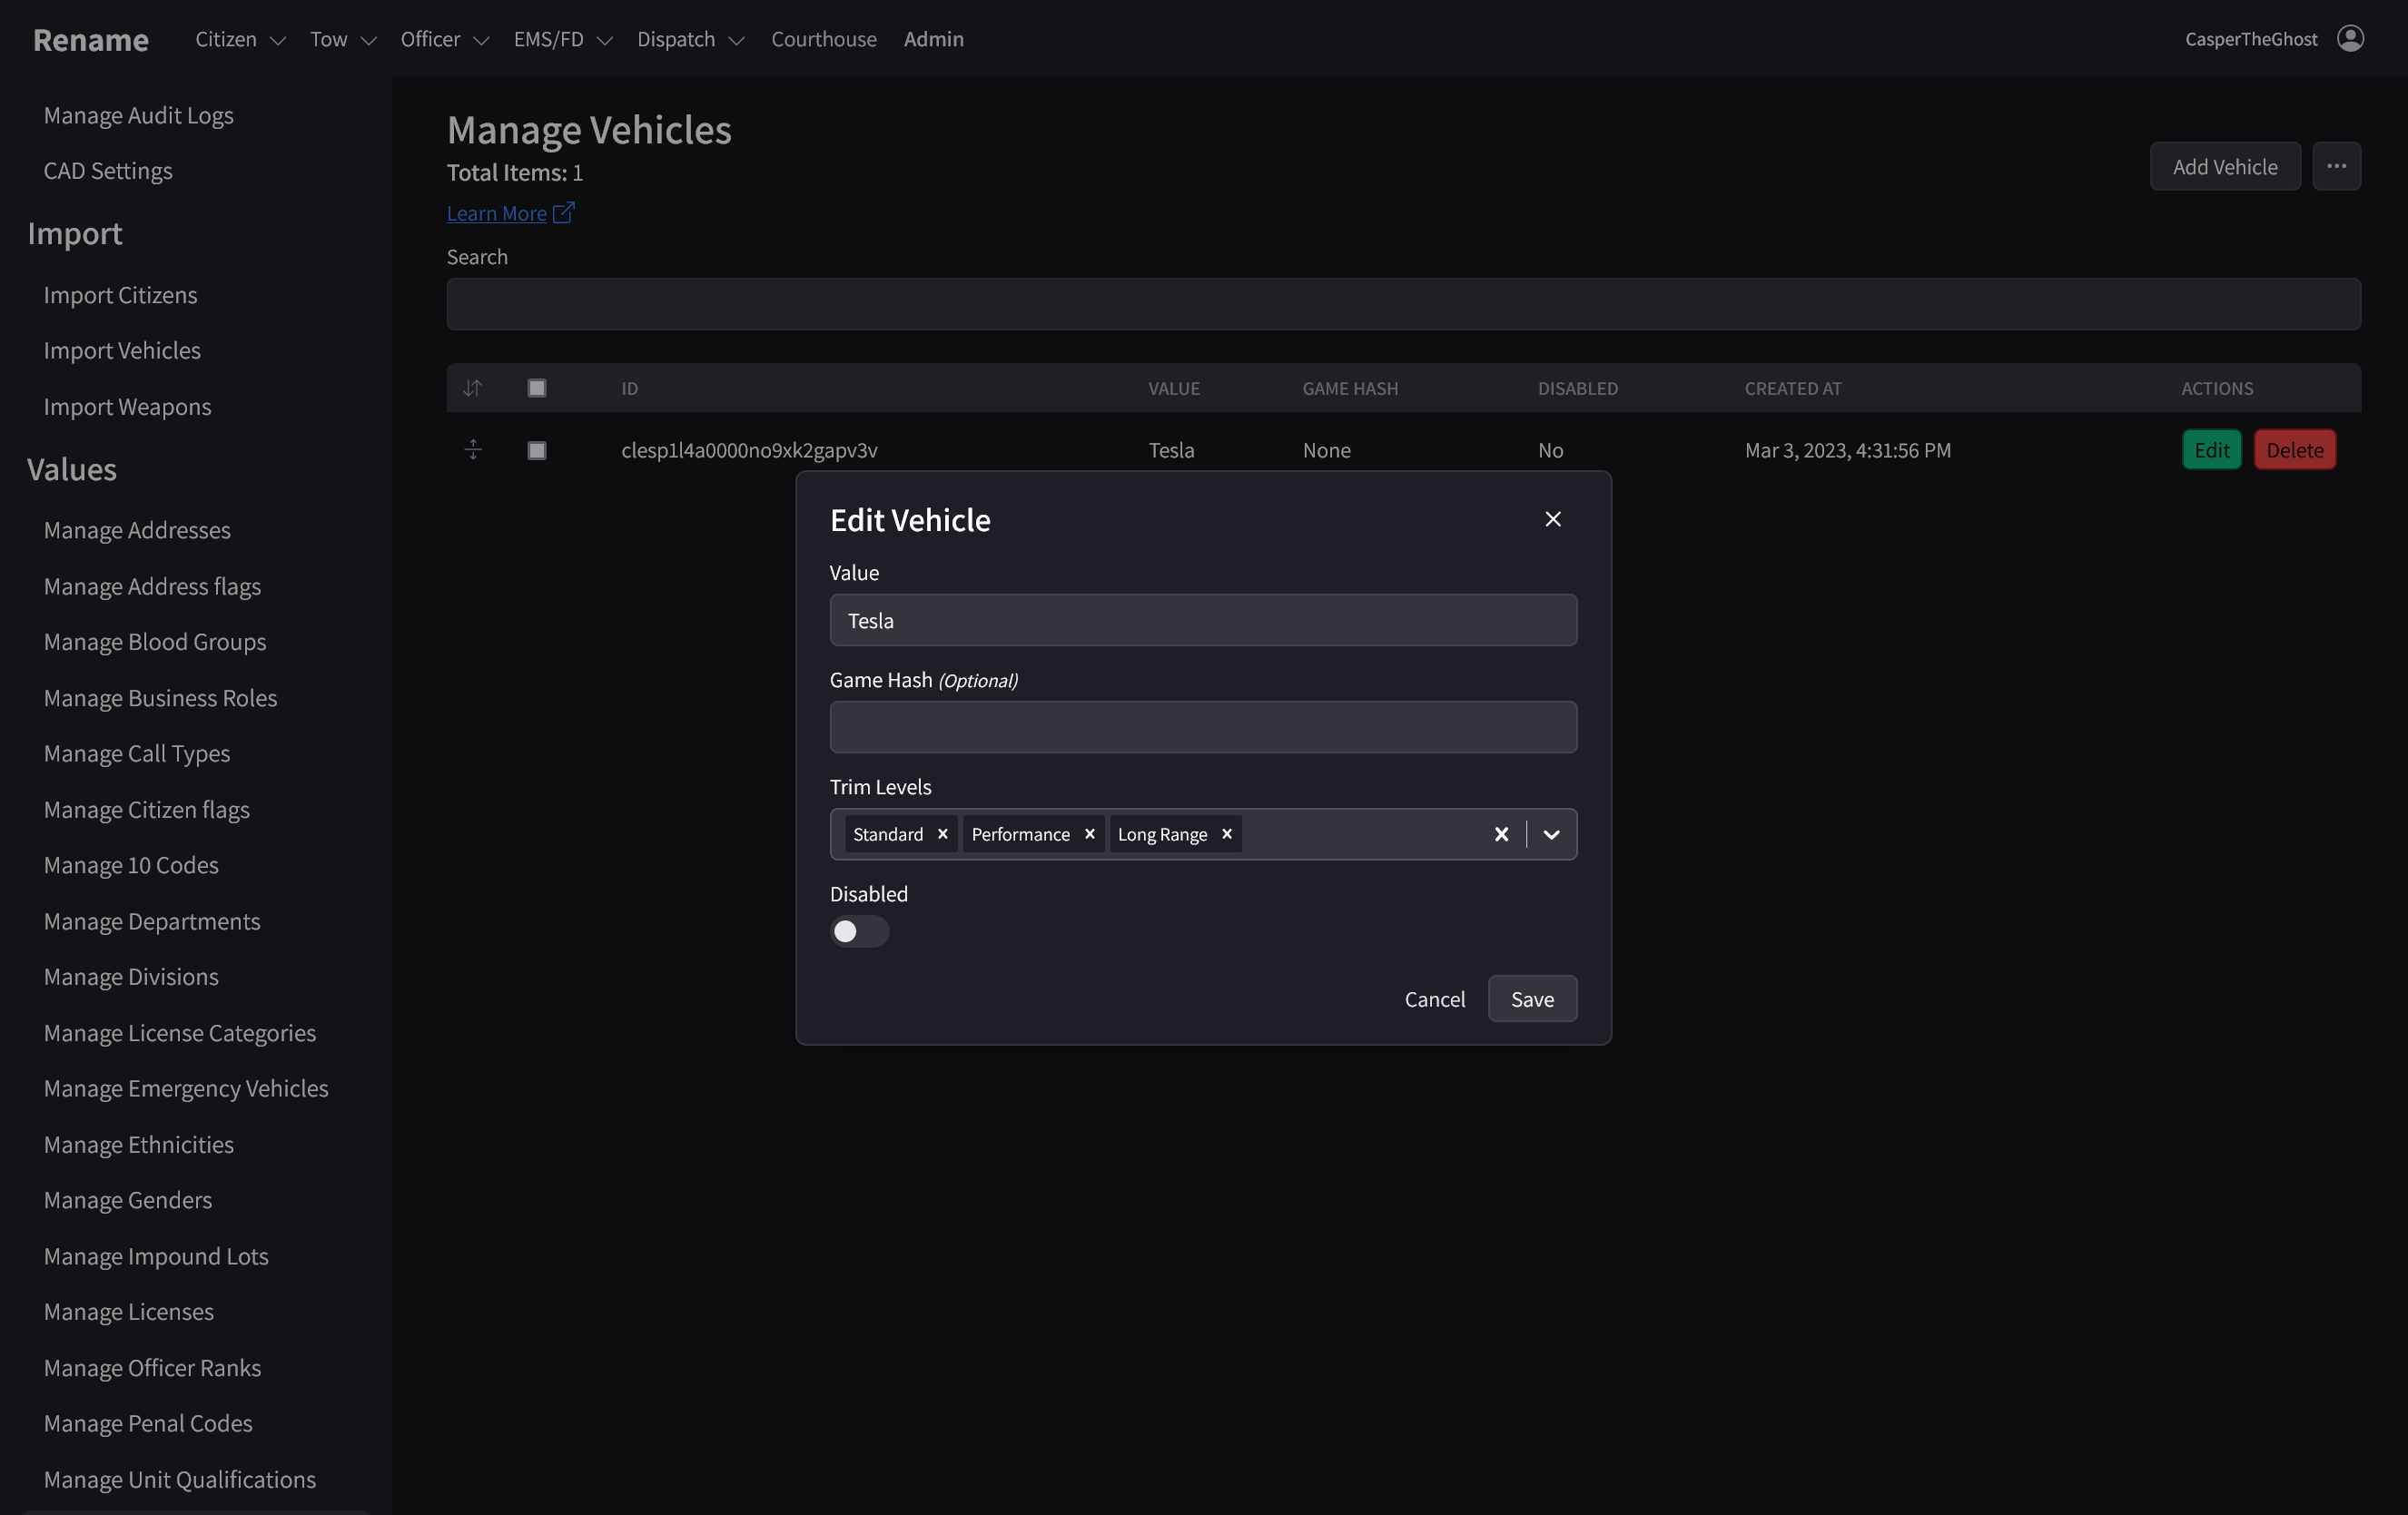Remove the Performance trim level tag
The height and width of the screenshot is (1515, 2408).
(x=1089, y=833)
